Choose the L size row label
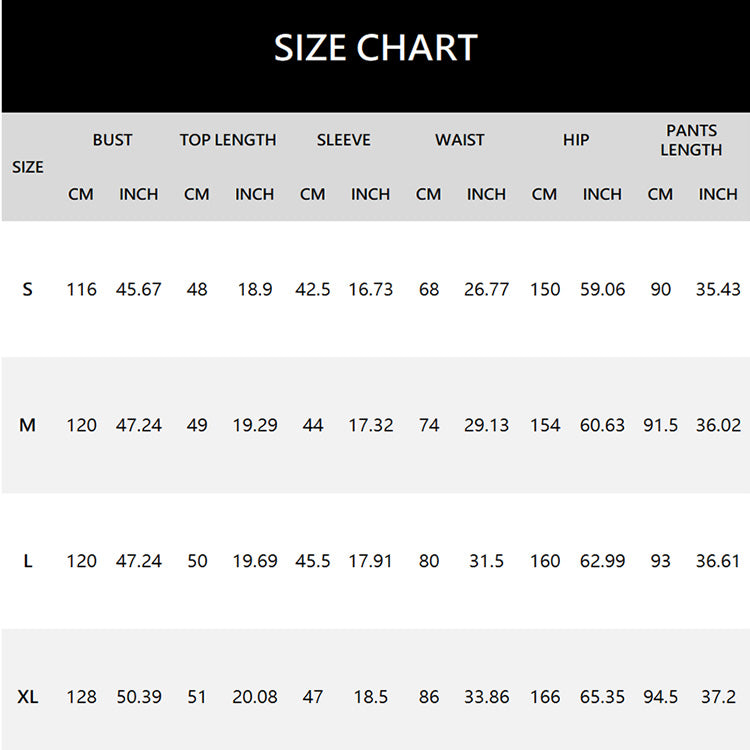Viewport: 750px width, 750px height. click(x=27, y=561)
